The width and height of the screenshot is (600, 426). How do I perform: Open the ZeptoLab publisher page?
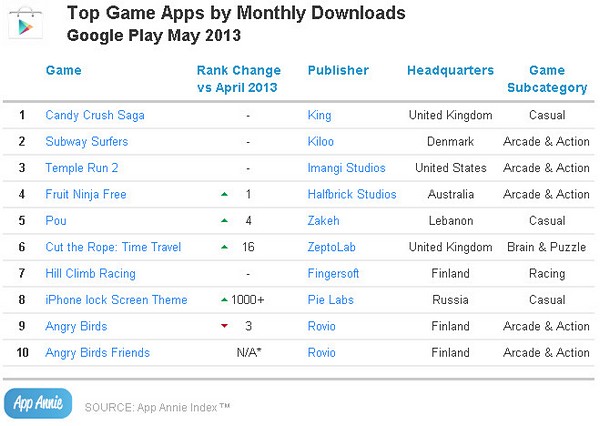pos(332,247)
